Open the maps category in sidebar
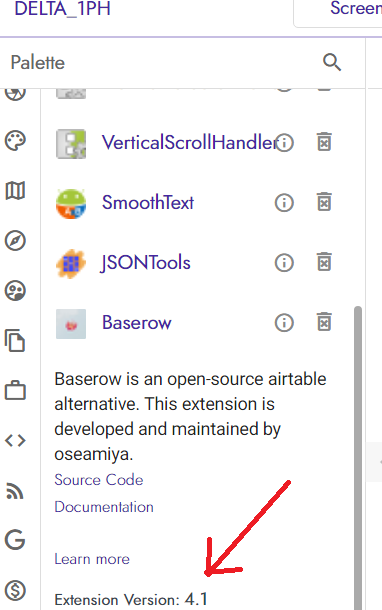 (15, 191)
